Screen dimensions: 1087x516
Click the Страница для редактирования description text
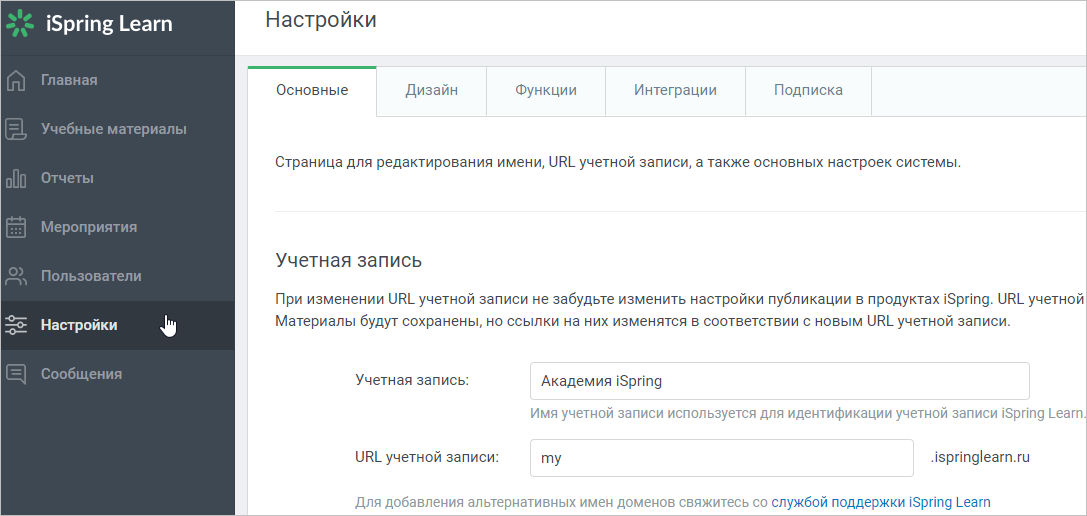tap(618, 164)
